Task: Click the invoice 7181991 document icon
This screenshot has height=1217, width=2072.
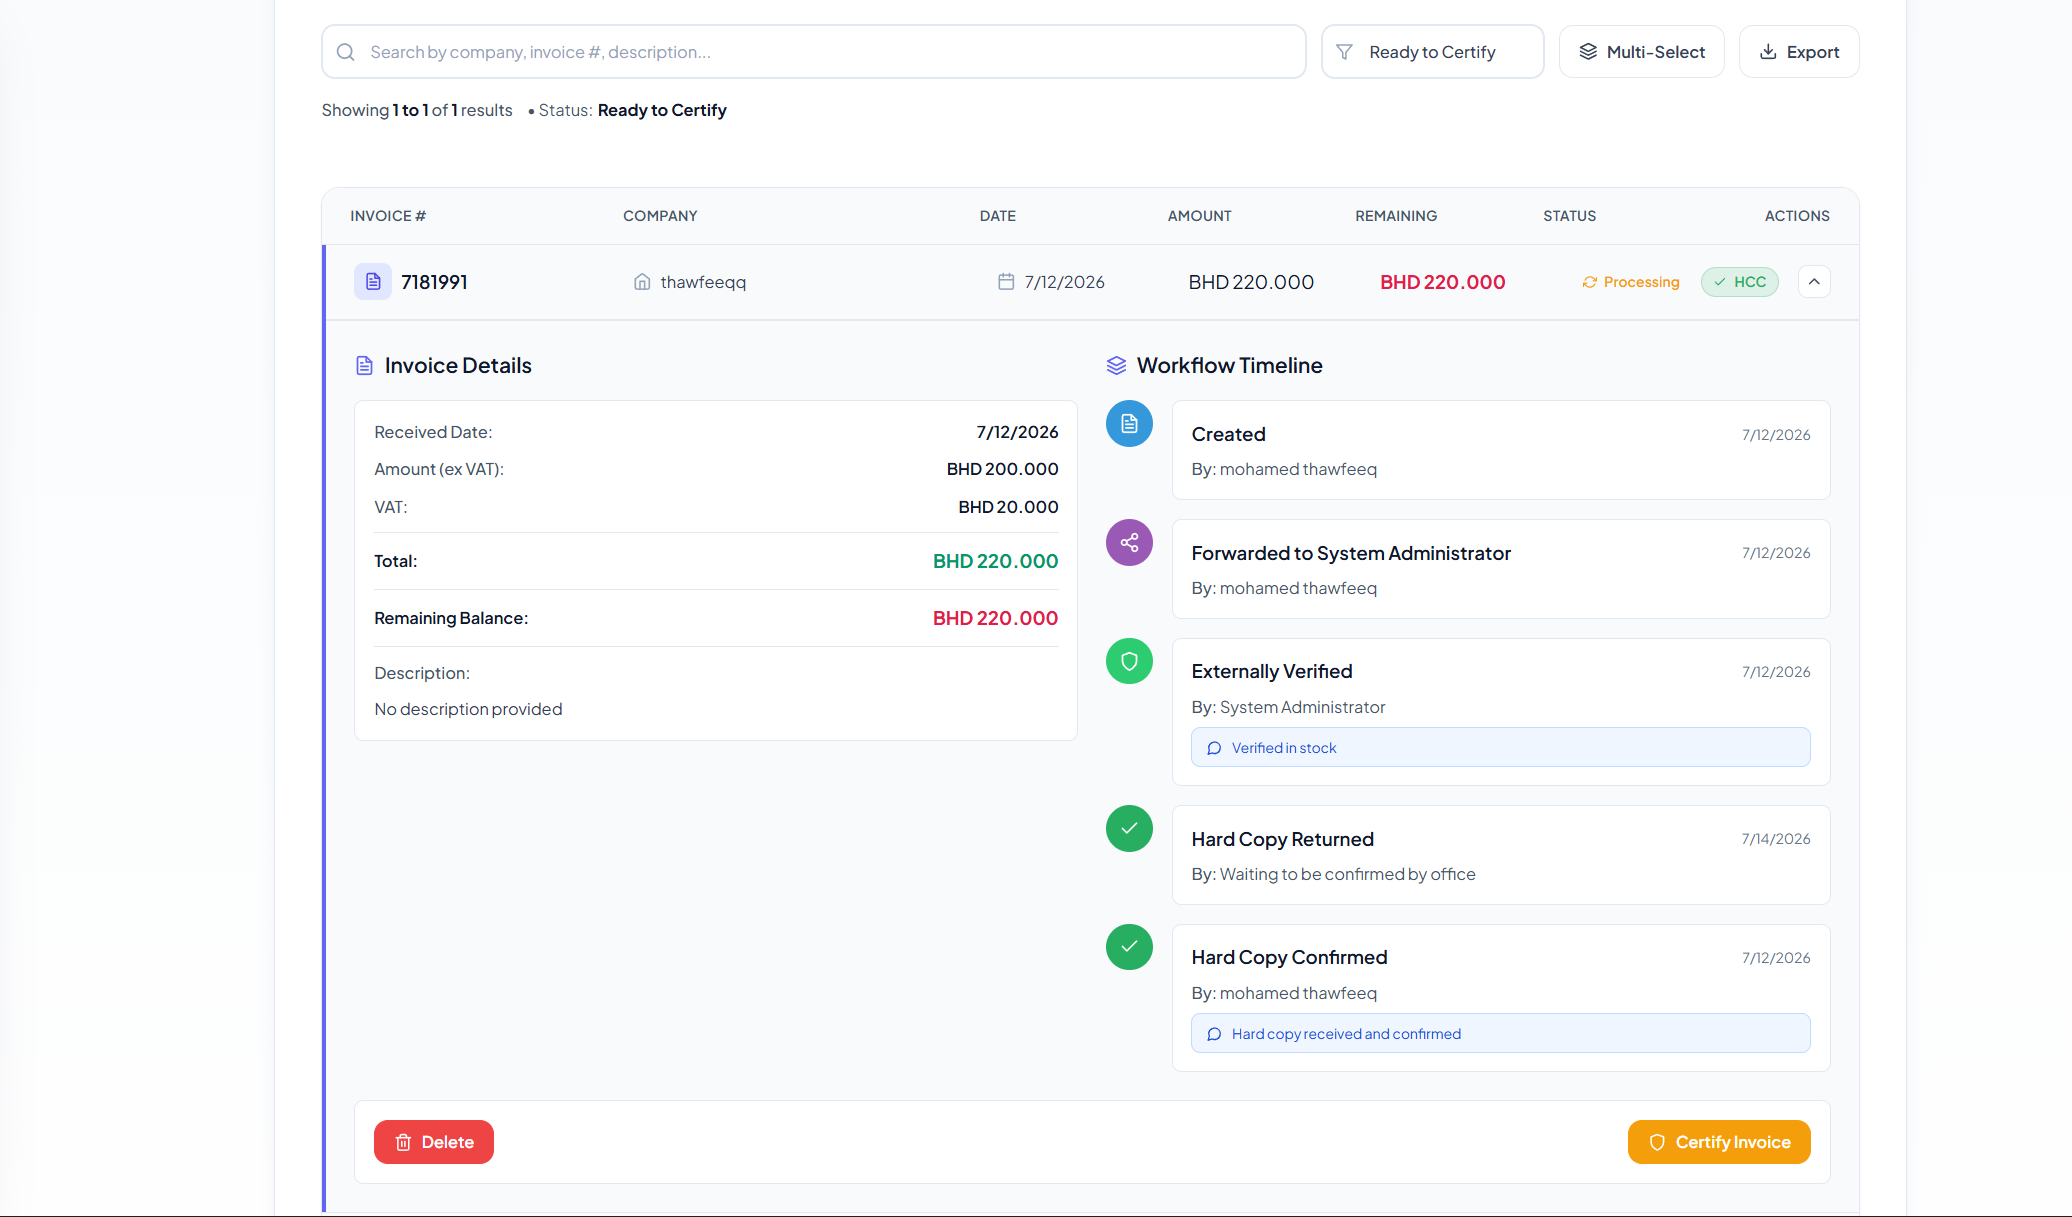Action: 373,282
